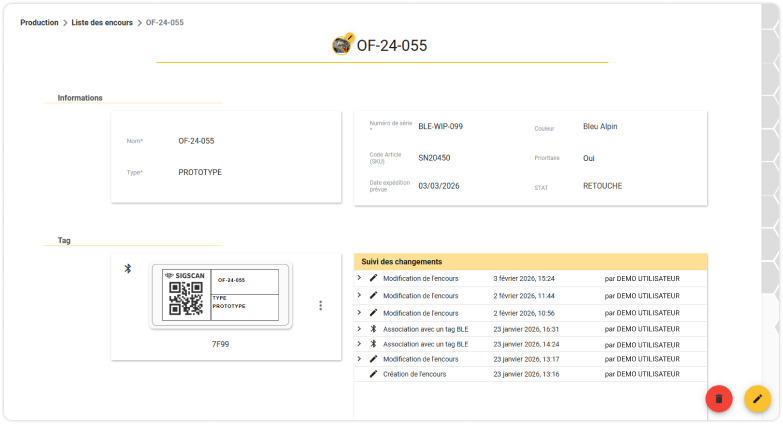Viewport: 783px width, 424px height.
Task: Click pencil icon of 3 février 2026, 15:24 change
Action: pos(373,278)
